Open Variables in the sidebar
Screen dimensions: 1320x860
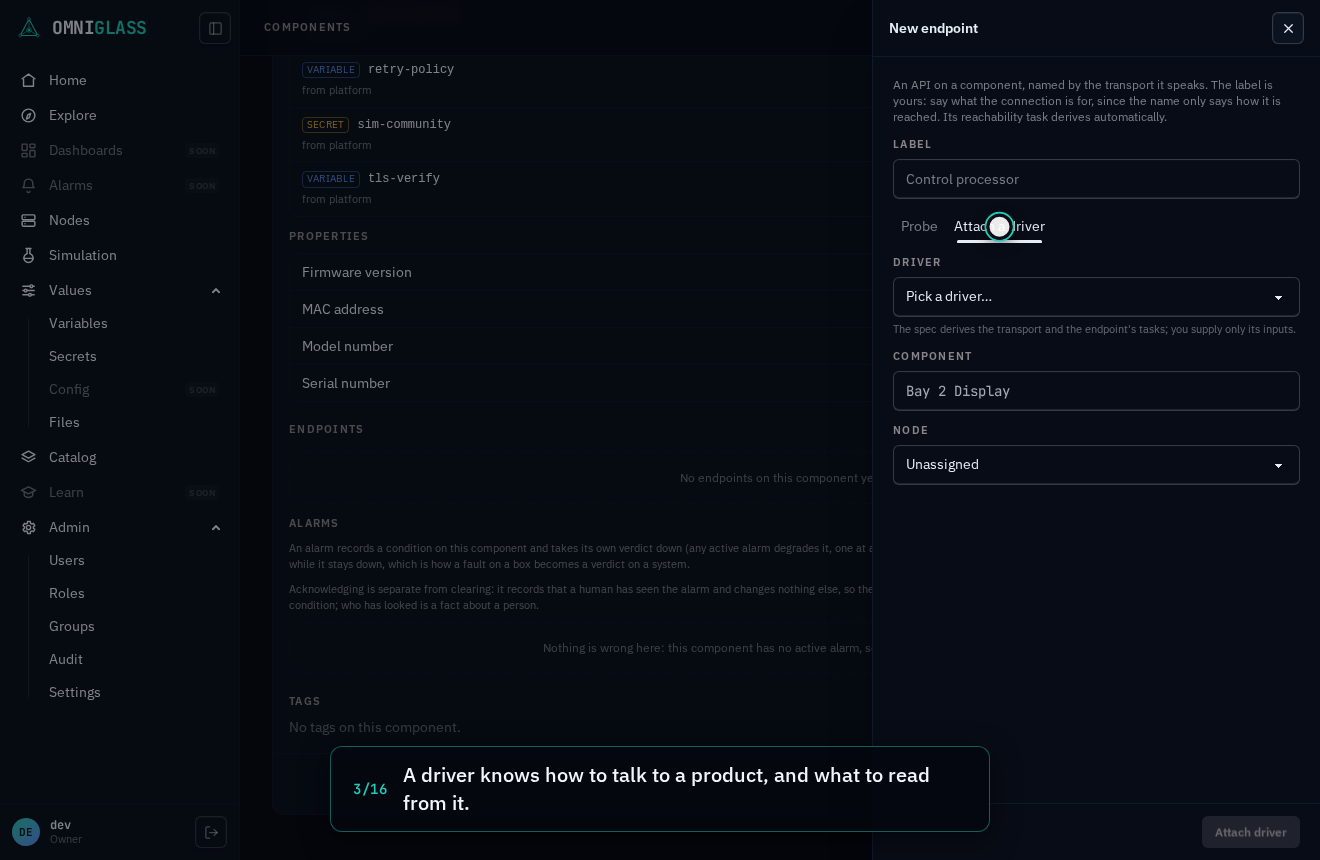coord(78,323)
